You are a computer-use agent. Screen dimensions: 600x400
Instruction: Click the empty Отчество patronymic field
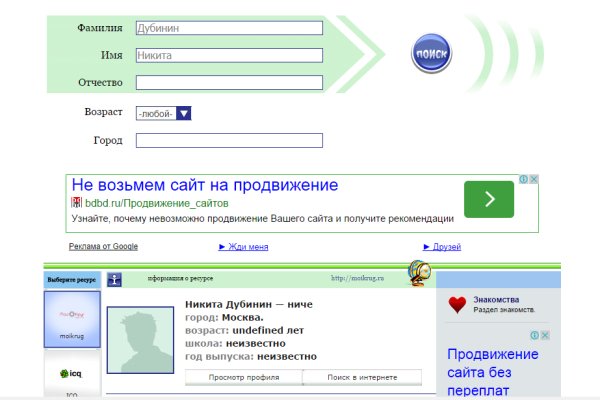(229, 82)
